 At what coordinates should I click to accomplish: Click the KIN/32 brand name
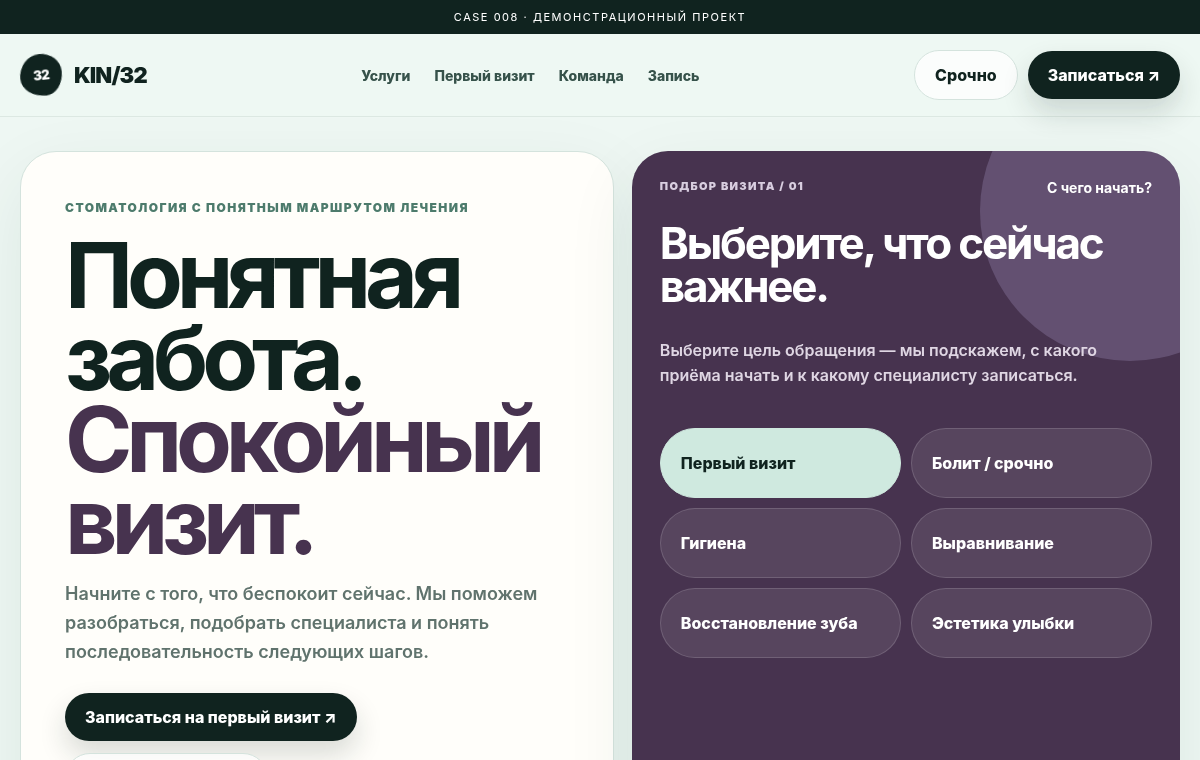tap(110, 75)
